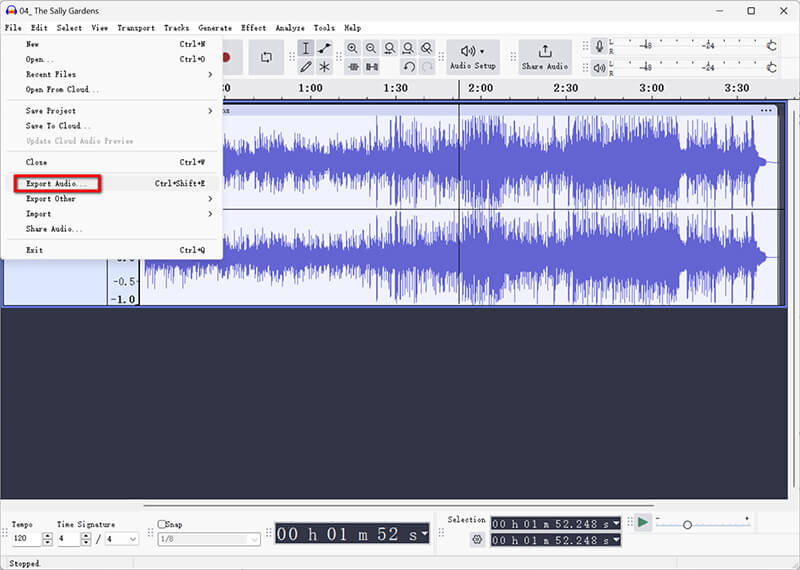Open the Effect menu
Viewport: 800px width, 570px height.
pos(254,28)
